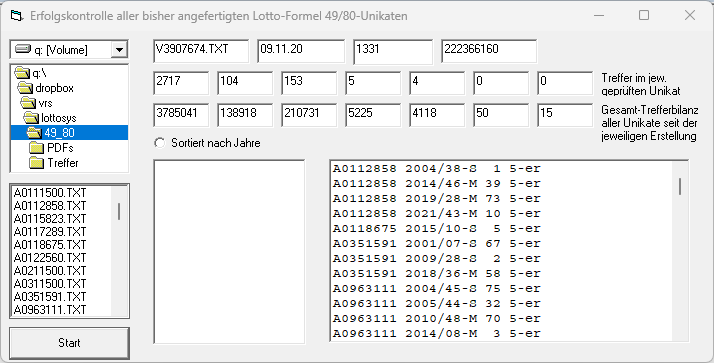Open the PDFs folder
Screen dimensions: 714x363
click(x=69, y=148)
